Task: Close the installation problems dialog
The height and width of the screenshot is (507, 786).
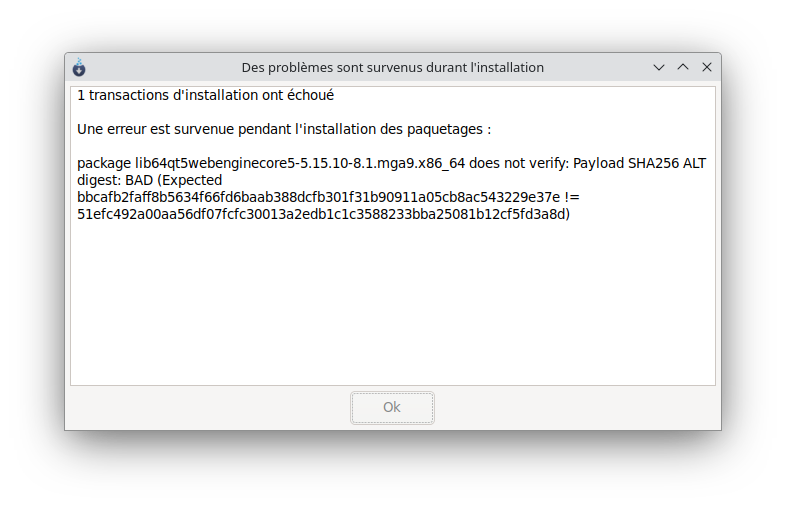Action: [x=707, y=67]
